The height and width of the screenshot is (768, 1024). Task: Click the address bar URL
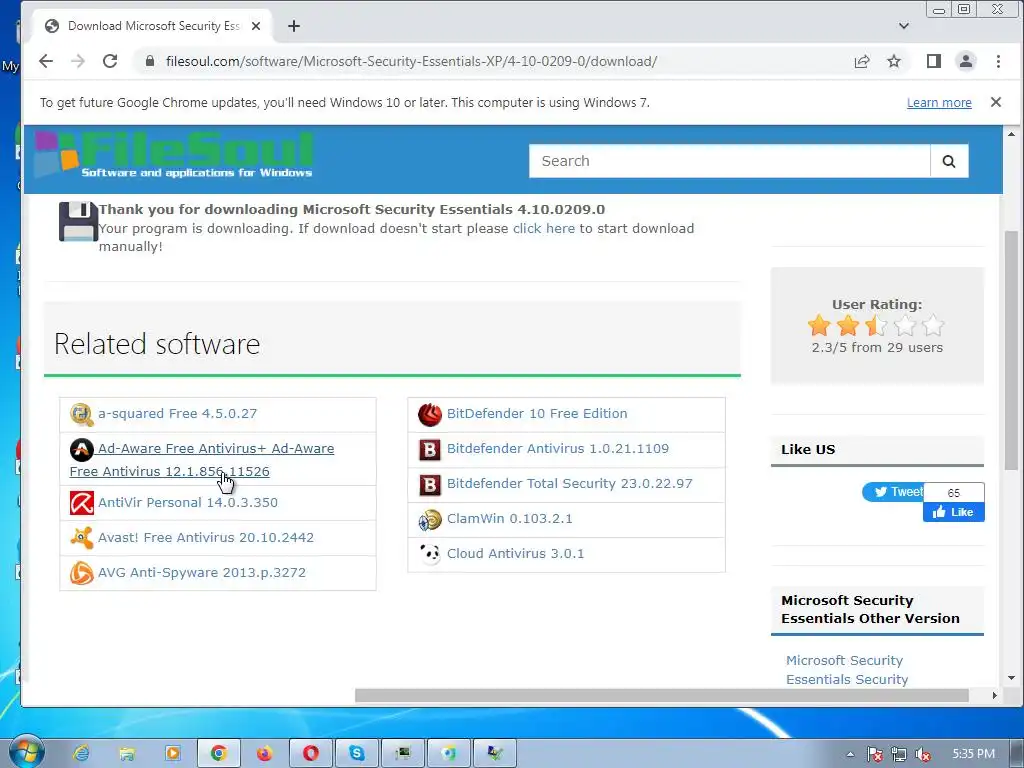[x=411, y=61]
